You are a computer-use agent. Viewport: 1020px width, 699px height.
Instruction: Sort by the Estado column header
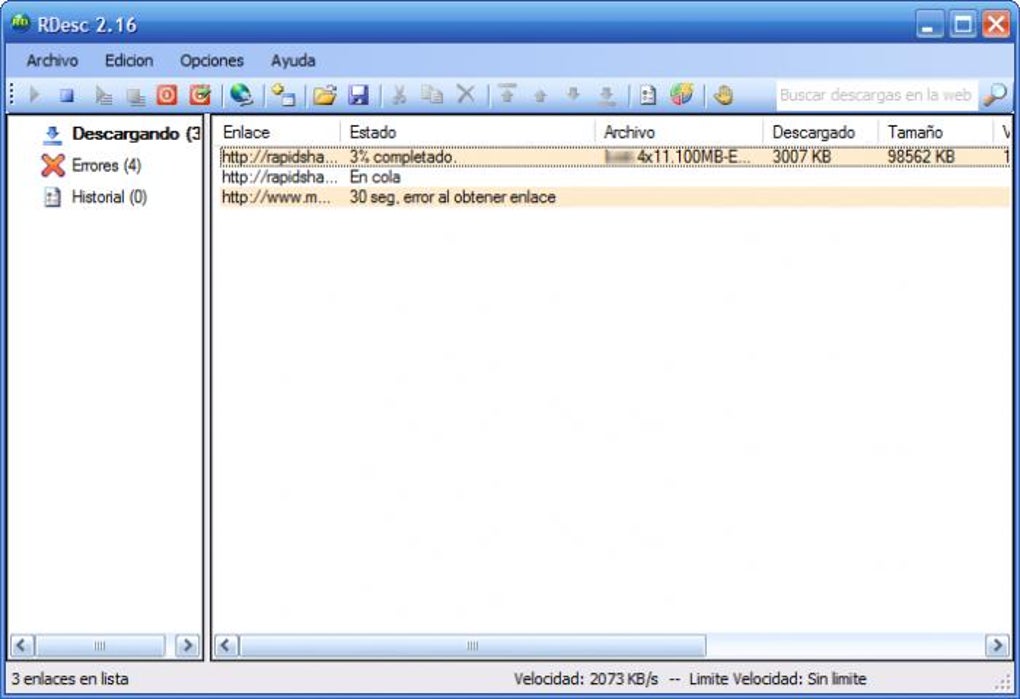468,132
